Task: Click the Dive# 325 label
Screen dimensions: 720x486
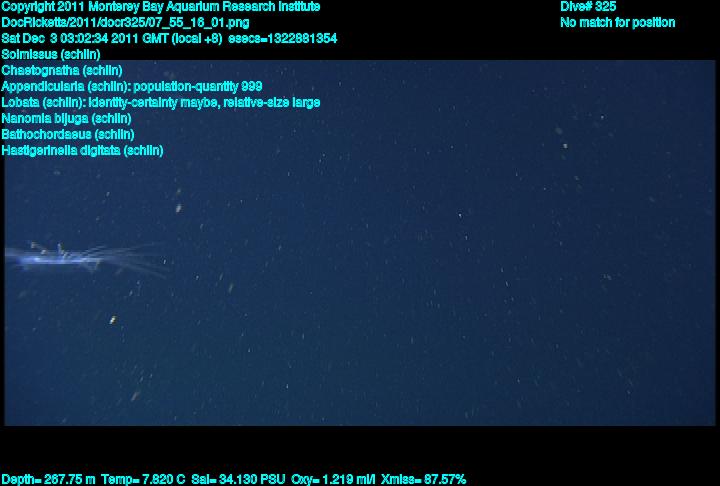Action: 588,7
